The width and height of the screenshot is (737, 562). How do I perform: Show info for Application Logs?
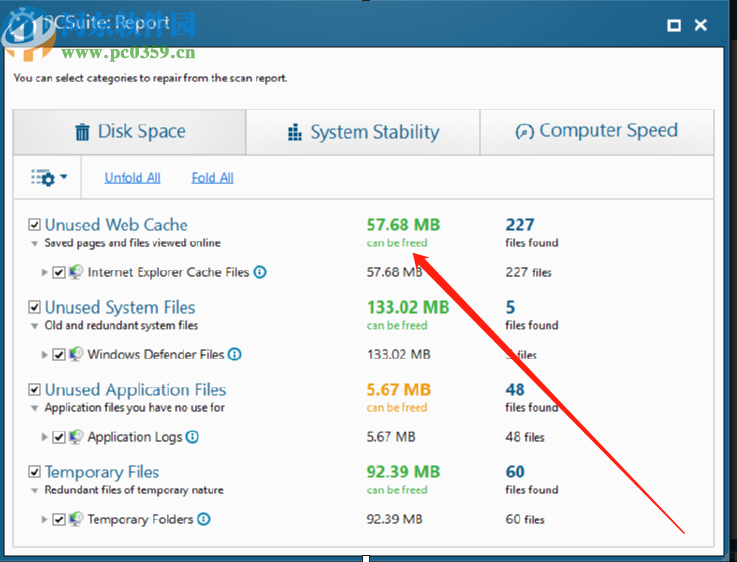pyautogui.click(x=192, y=437)
